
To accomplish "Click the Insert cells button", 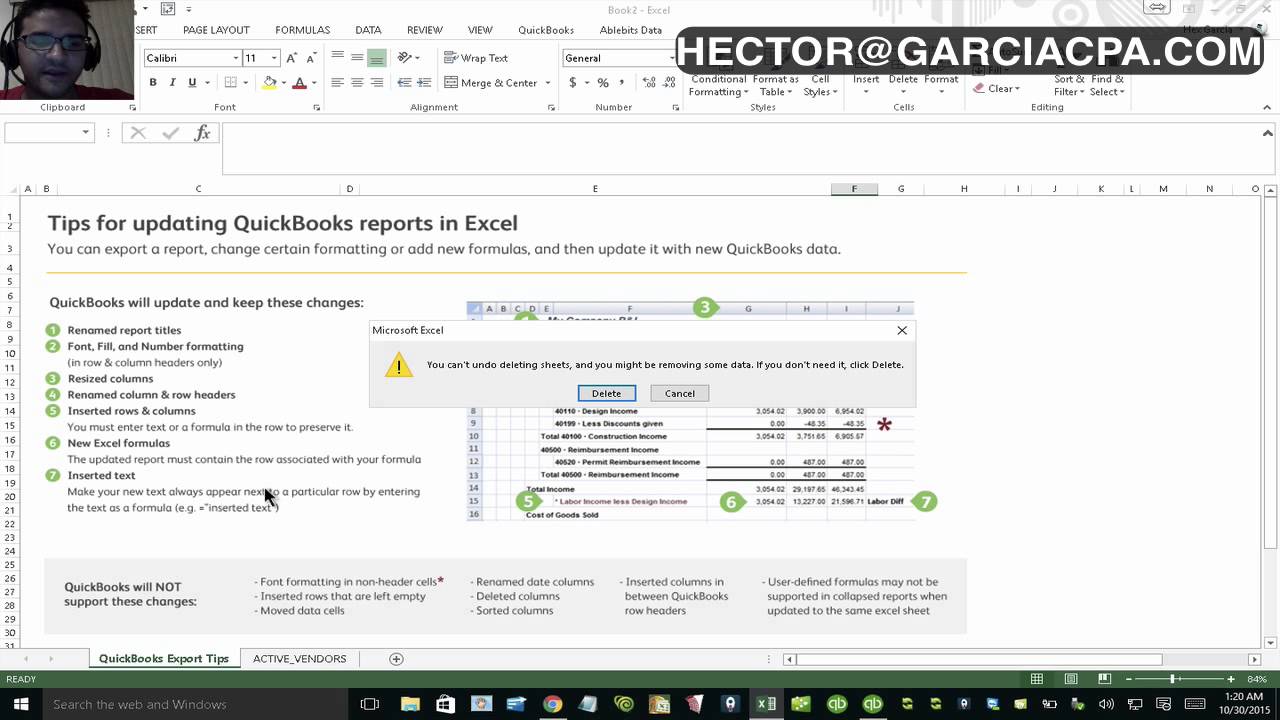I will [866, 86].
